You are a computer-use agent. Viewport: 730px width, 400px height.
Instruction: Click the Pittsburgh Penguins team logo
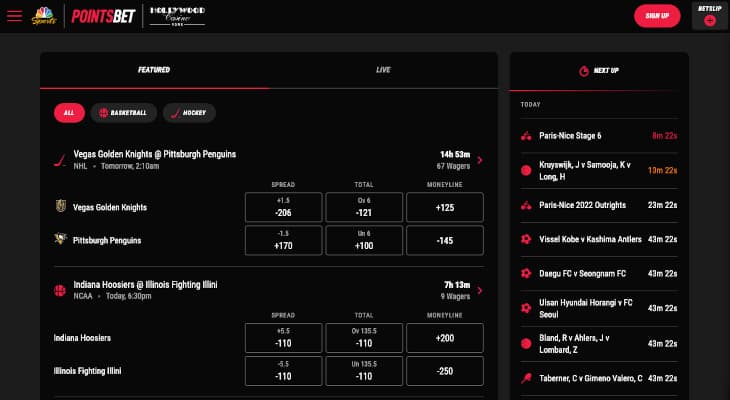tap(61, 239)
